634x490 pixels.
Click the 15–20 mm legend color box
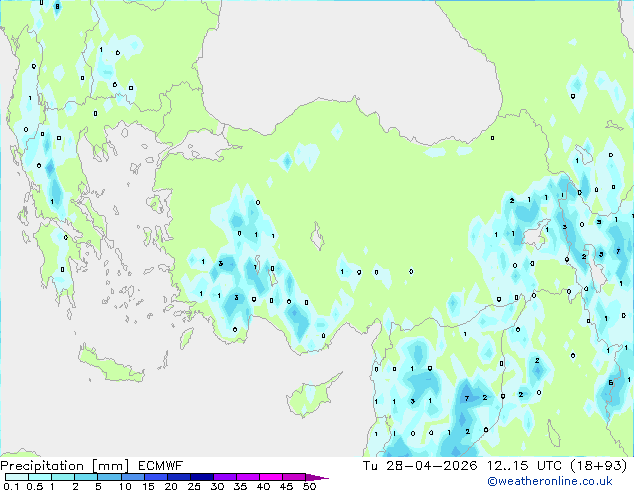155,477
